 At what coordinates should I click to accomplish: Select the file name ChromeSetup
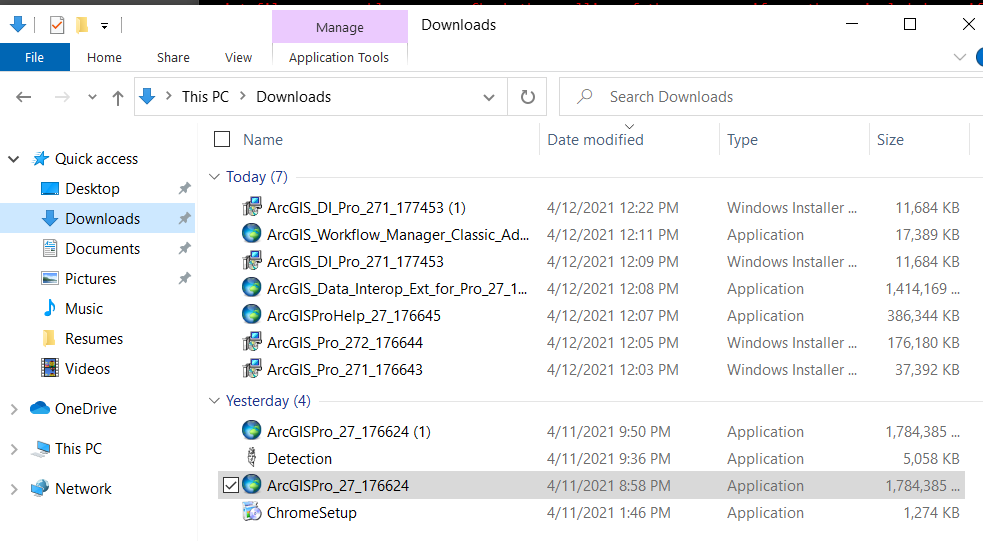(312, 513)
